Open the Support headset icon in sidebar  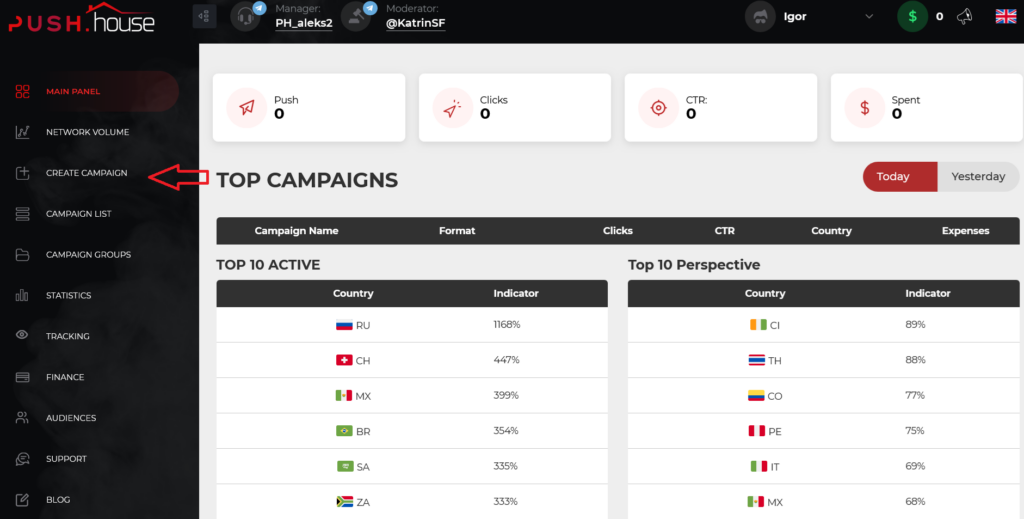(22, 459)
